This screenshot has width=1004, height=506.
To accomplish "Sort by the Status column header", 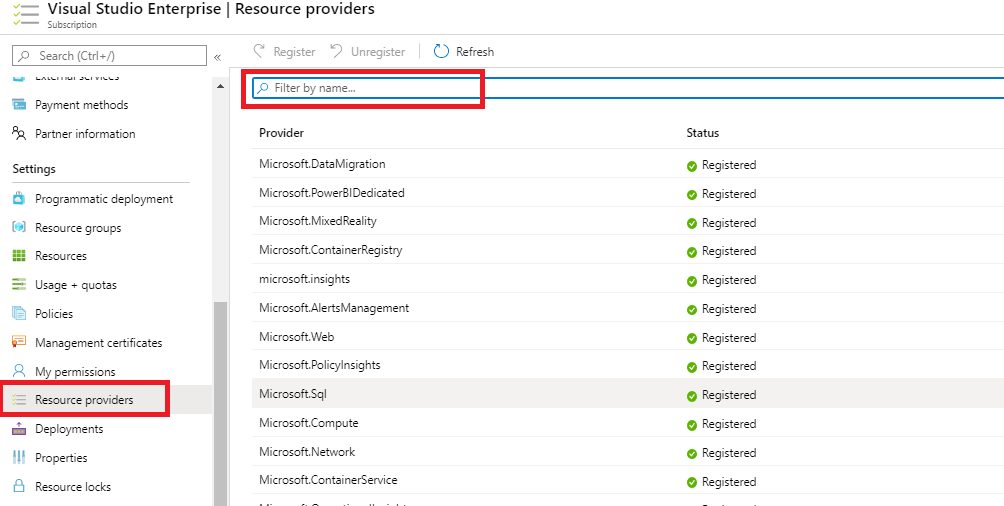I will pos(702,133).
